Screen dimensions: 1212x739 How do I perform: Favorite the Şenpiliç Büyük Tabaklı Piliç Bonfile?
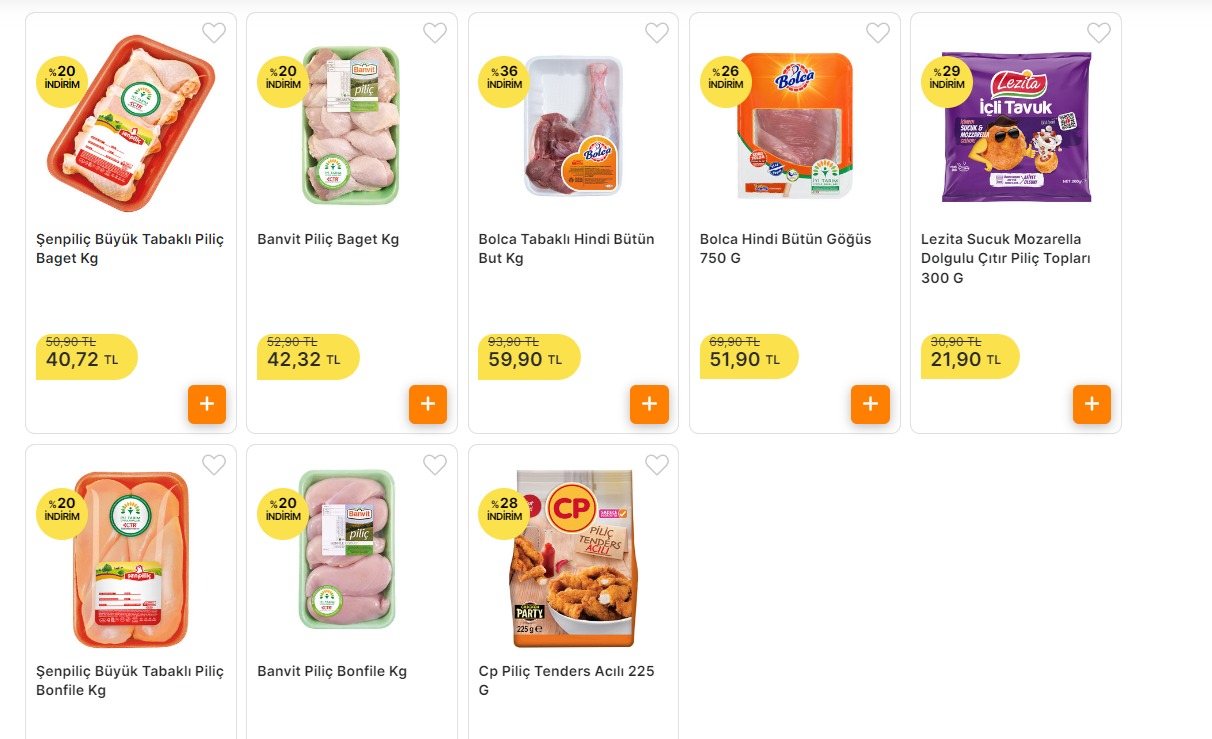pos(213,465)
